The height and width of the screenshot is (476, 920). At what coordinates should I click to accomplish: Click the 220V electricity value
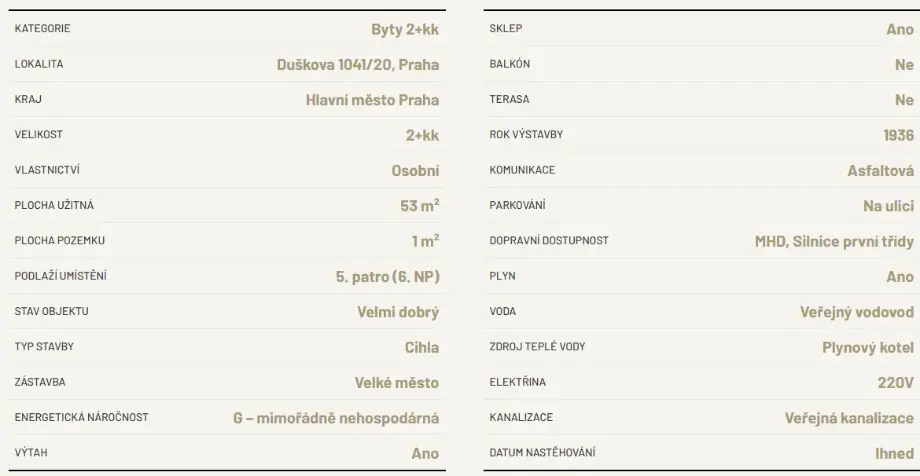(x=895, y=382)
